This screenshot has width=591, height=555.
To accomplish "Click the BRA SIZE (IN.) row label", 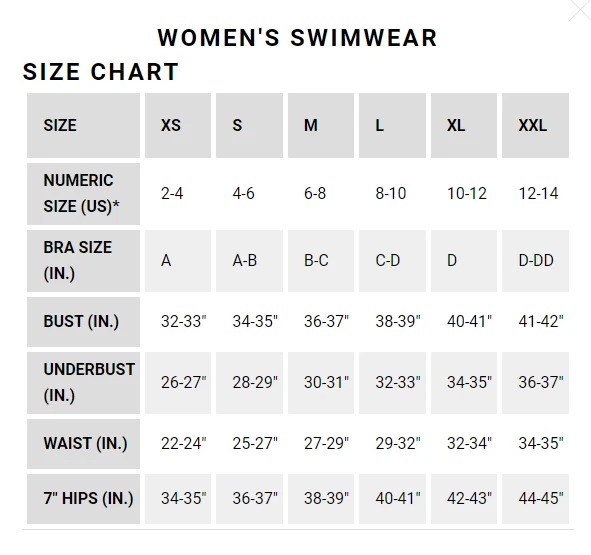I will coord(83,261).
